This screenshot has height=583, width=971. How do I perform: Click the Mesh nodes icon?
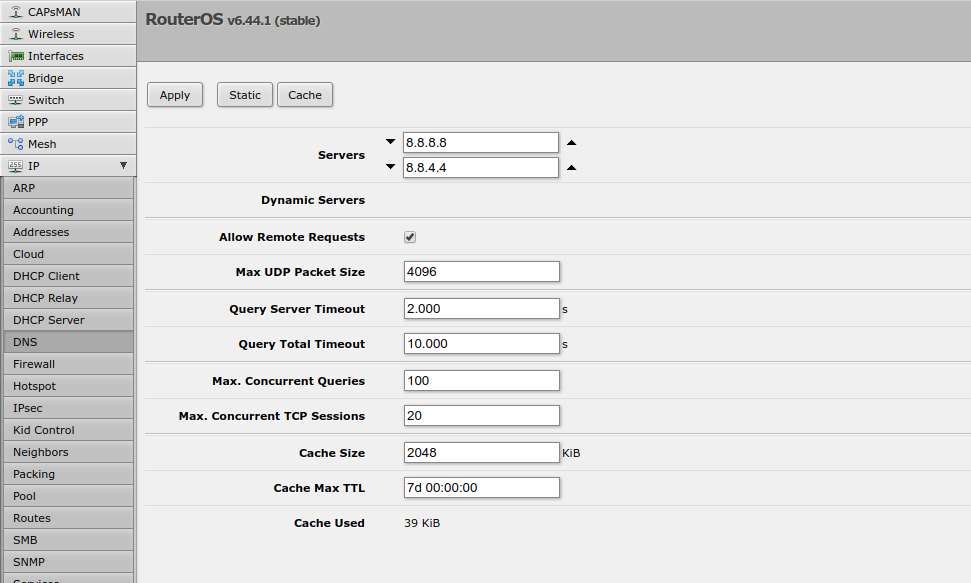pyautogui.click(x=16, y=144)
